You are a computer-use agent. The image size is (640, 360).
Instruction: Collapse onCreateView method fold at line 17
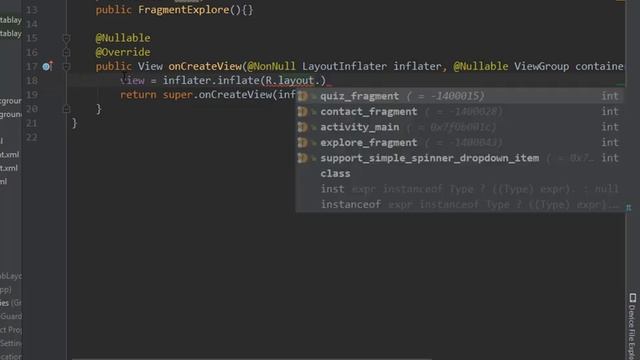click(66, 66)
